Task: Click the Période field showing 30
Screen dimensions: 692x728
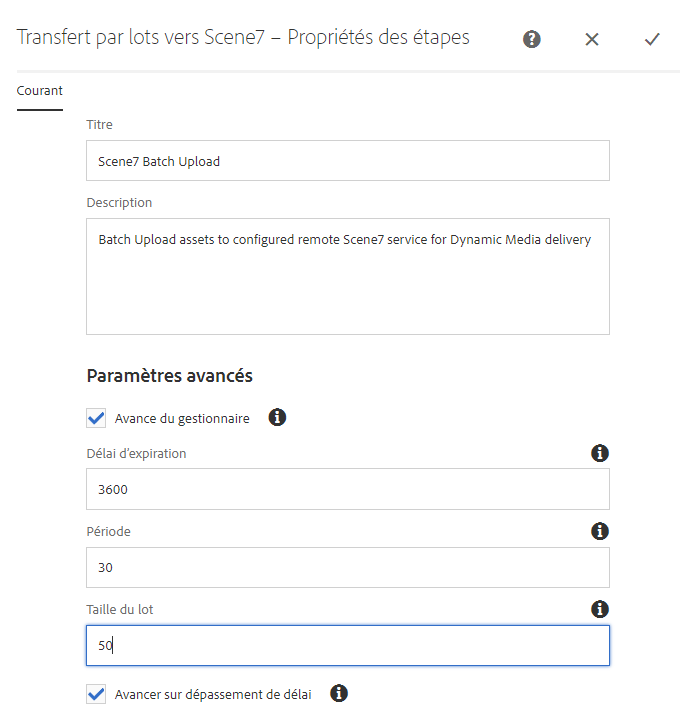Action: [x=348, y=567]
